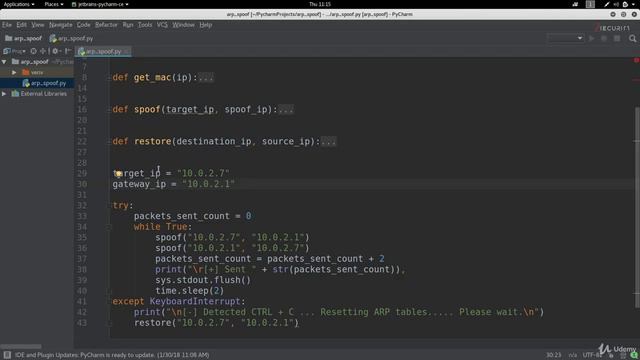Click cursor position 30:23 in status bar

(x=553, y=355)
